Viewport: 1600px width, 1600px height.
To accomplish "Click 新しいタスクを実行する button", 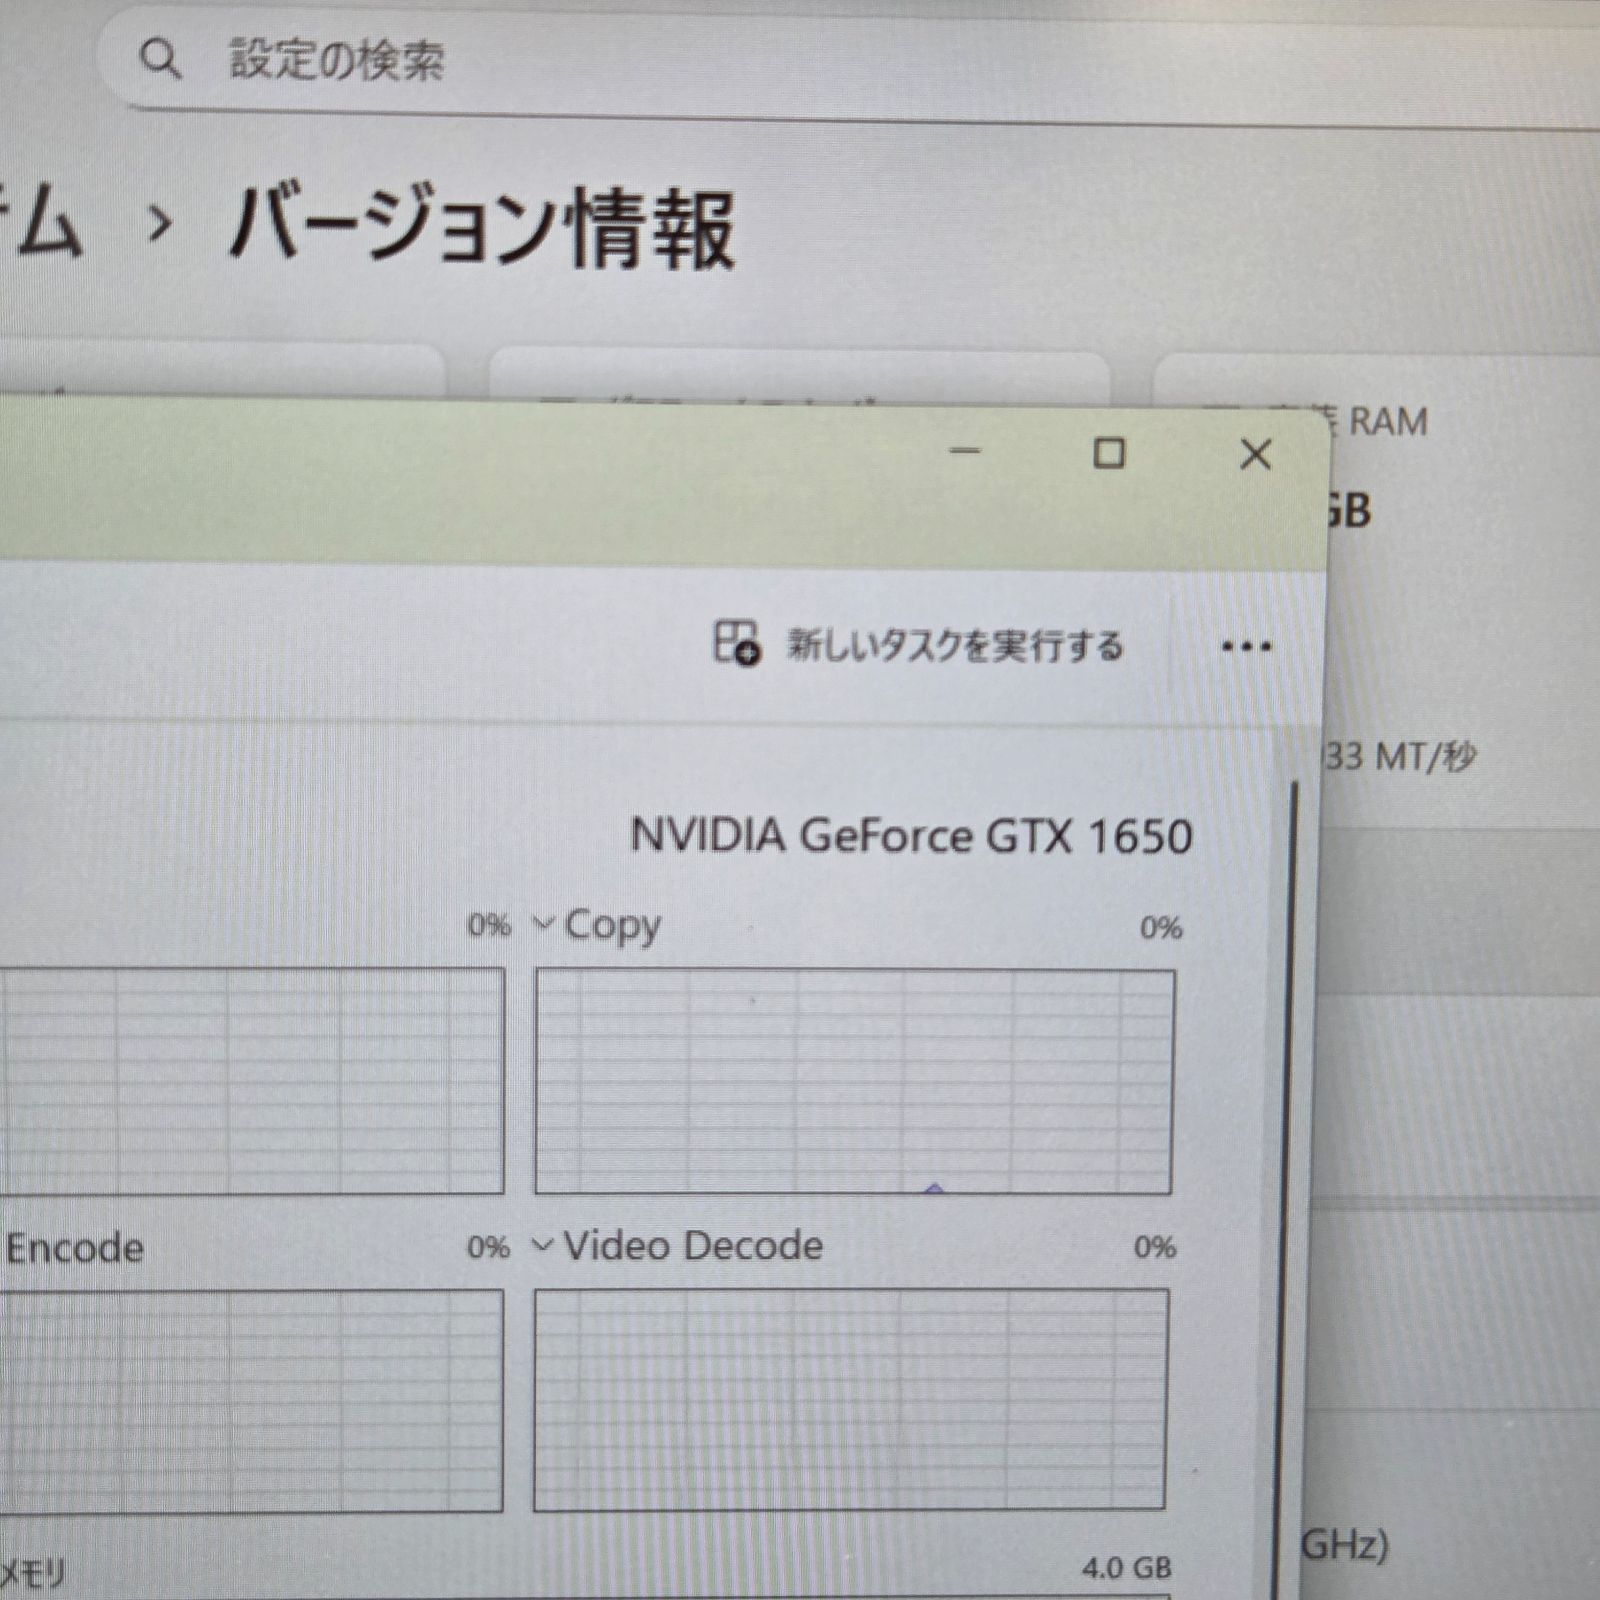I will pos(918,644).
